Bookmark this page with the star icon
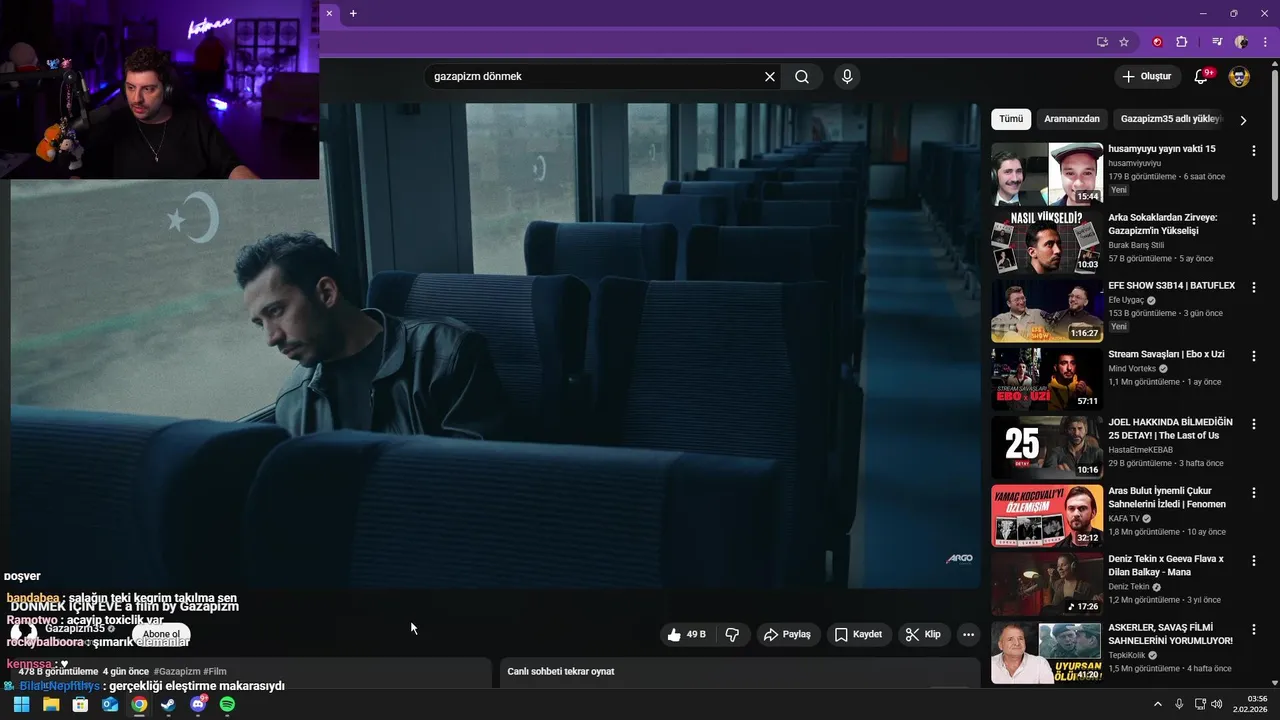Viewport: 1280px width, 720px height. click(1124, 42)
